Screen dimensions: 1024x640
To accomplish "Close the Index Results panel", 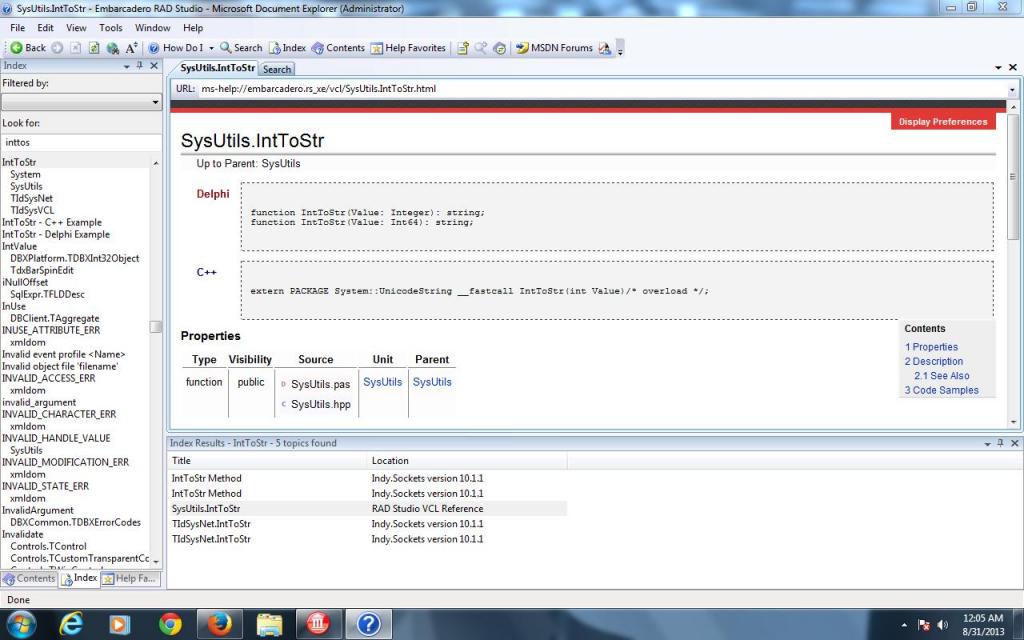I will pyautogui.click(x=1015, y=443).
